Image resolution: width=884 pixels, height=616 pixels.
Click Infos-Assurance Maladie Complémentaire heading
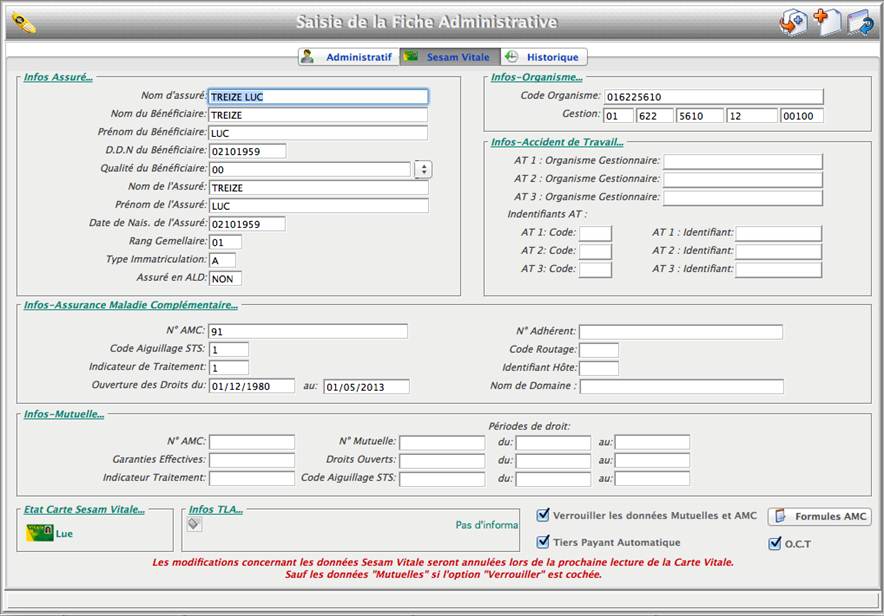tap(130, 305)
